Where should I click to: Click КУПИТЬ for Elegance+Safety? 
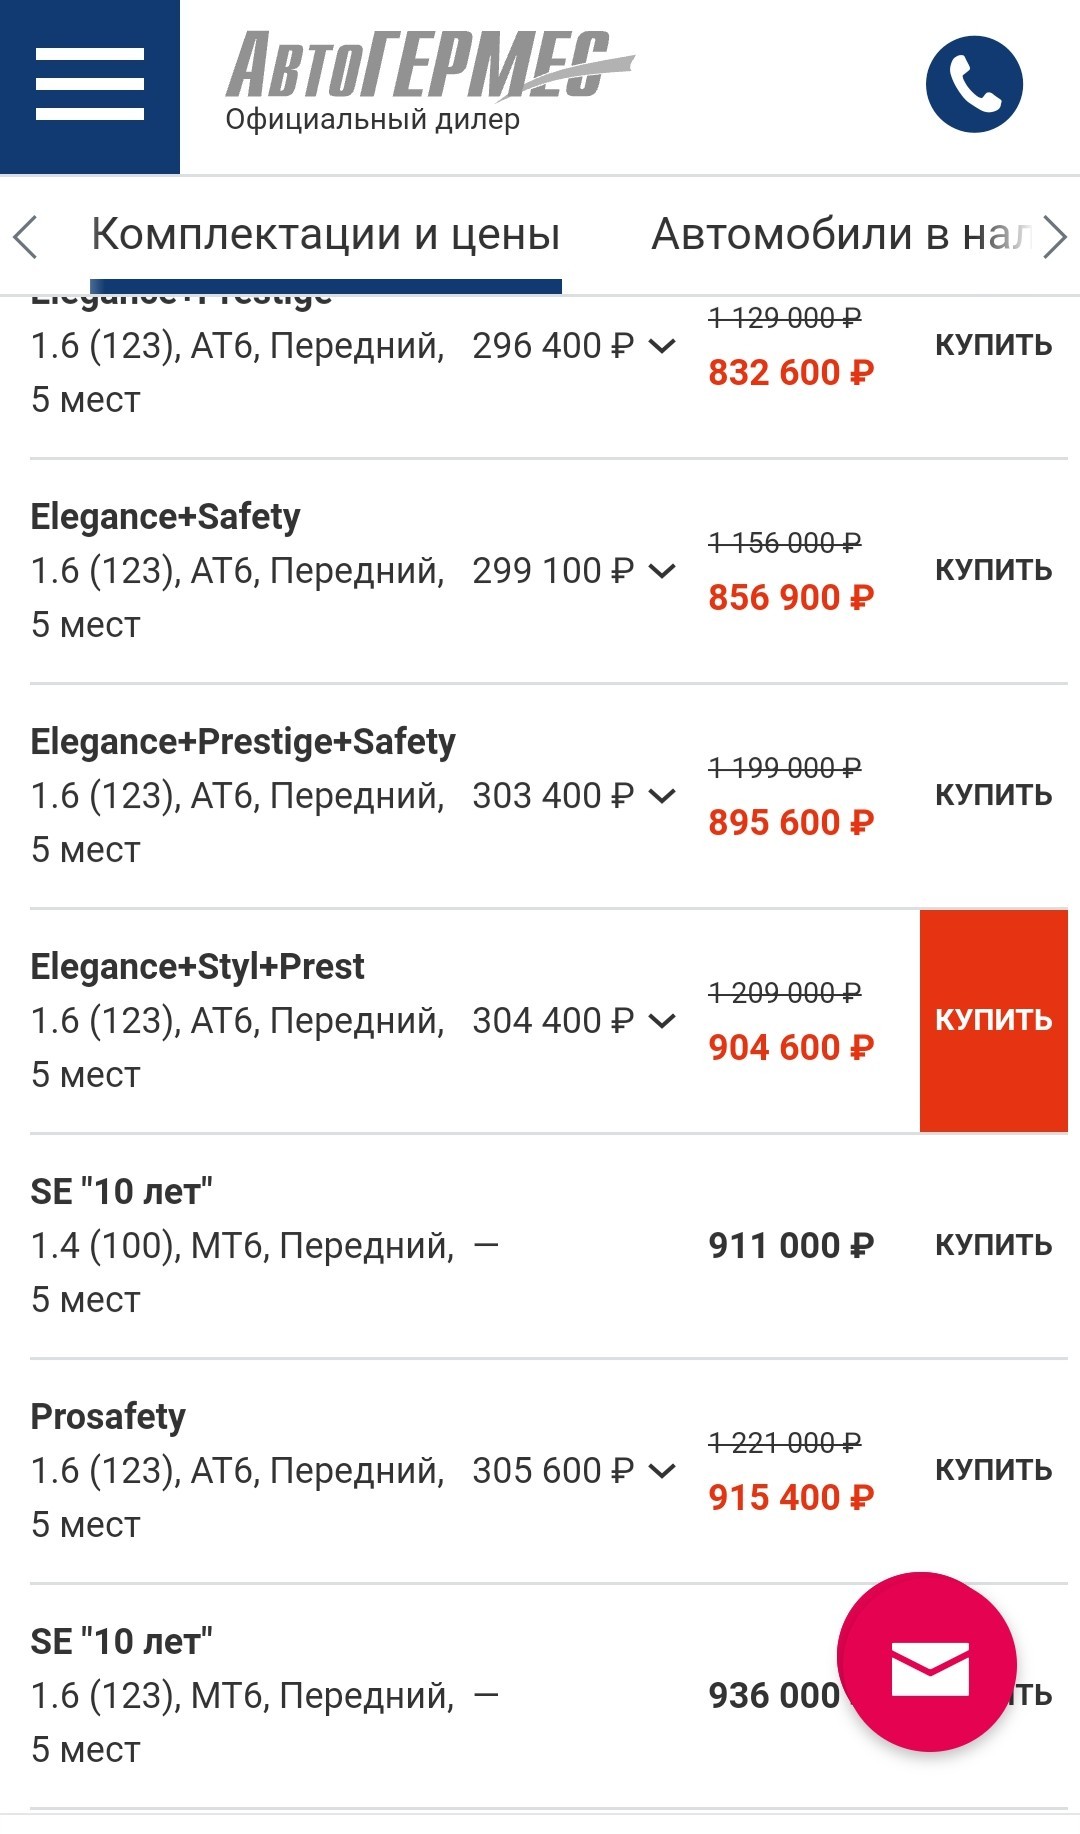tap(994, 571)
